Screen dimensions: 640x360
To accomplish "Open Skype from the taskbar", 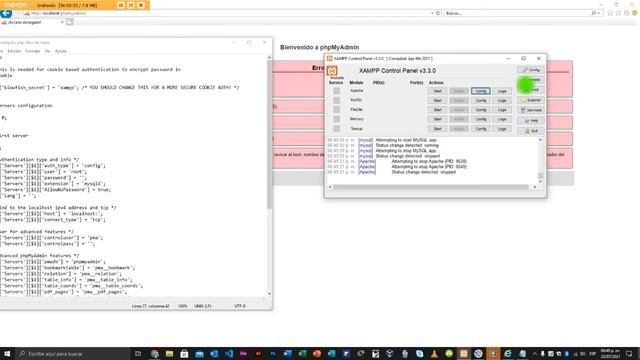I will tap(420, 353).
